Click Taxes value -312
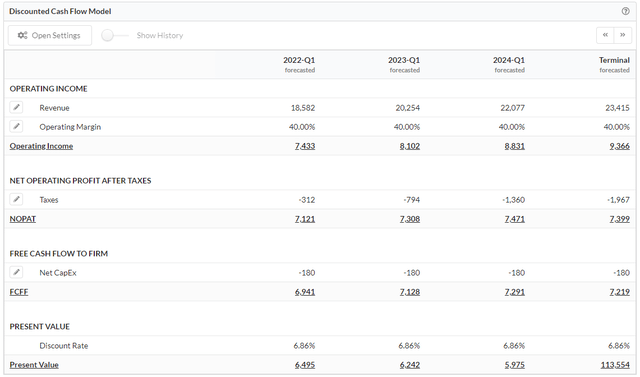 [307, 200]
